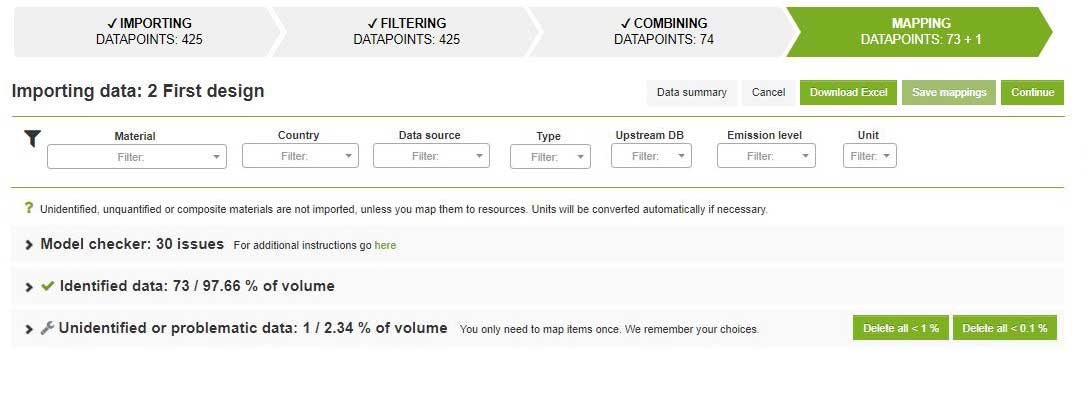Click the green question mark help icon
Screen dimensions: 1089x407
28,208
